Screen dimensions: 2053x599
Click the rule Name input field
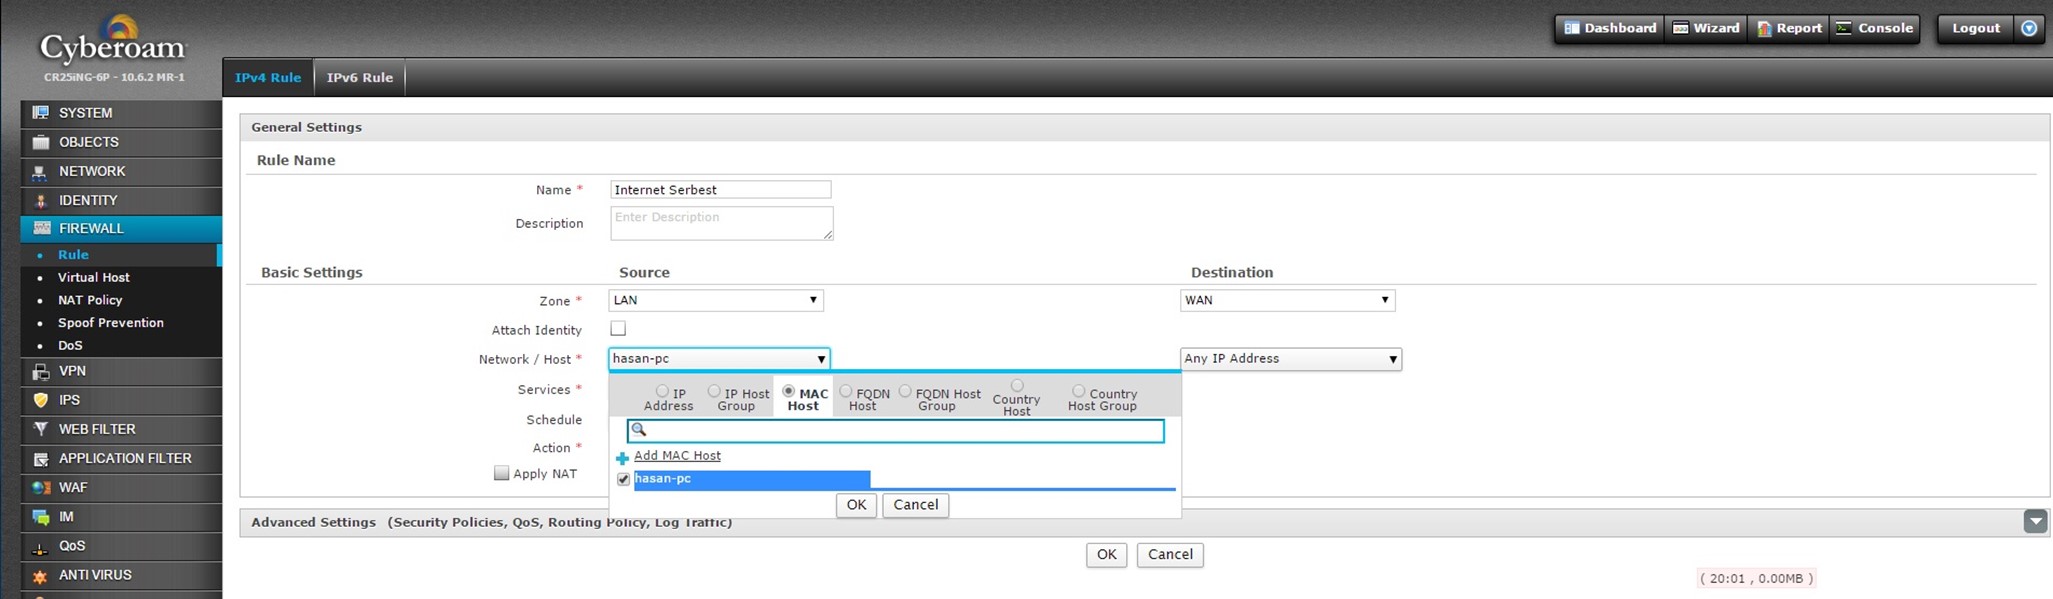(x=720, y=190)
